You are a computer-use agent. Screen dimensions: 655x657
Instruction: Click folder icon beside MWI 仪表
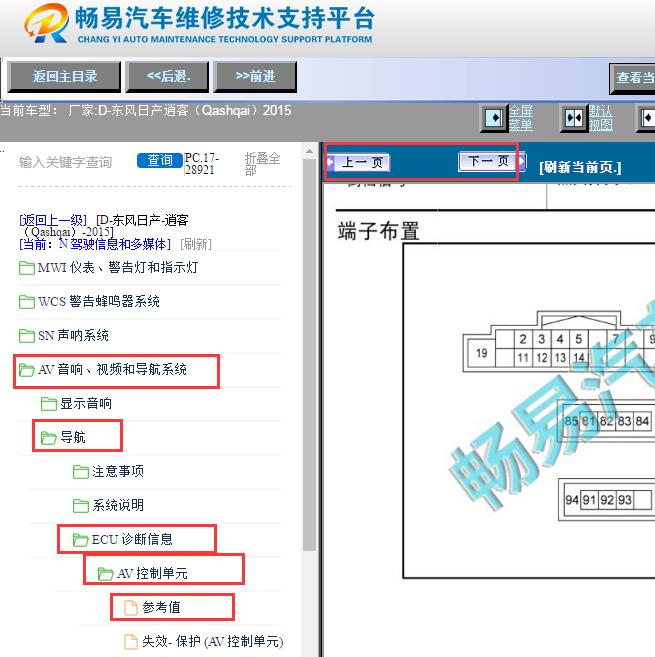point(27,268)
